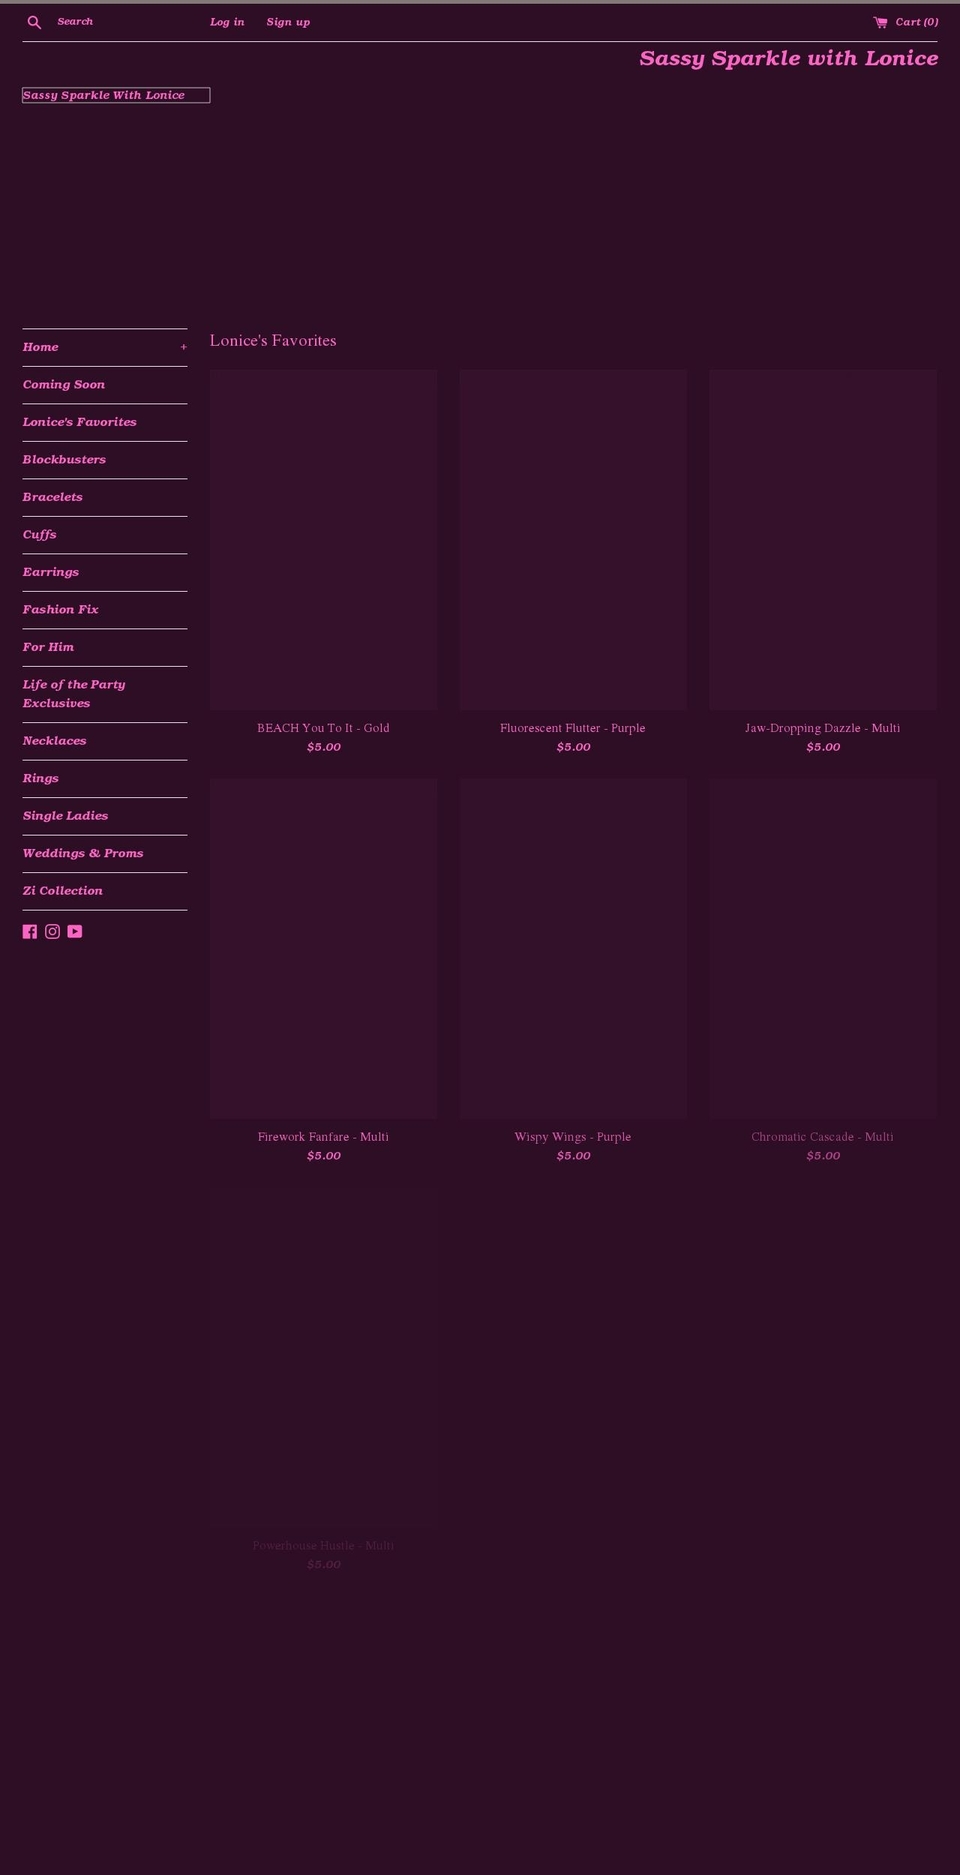Click the Sign up link
The height and width of the screenshot is (1875, 960).
point(288,22)
